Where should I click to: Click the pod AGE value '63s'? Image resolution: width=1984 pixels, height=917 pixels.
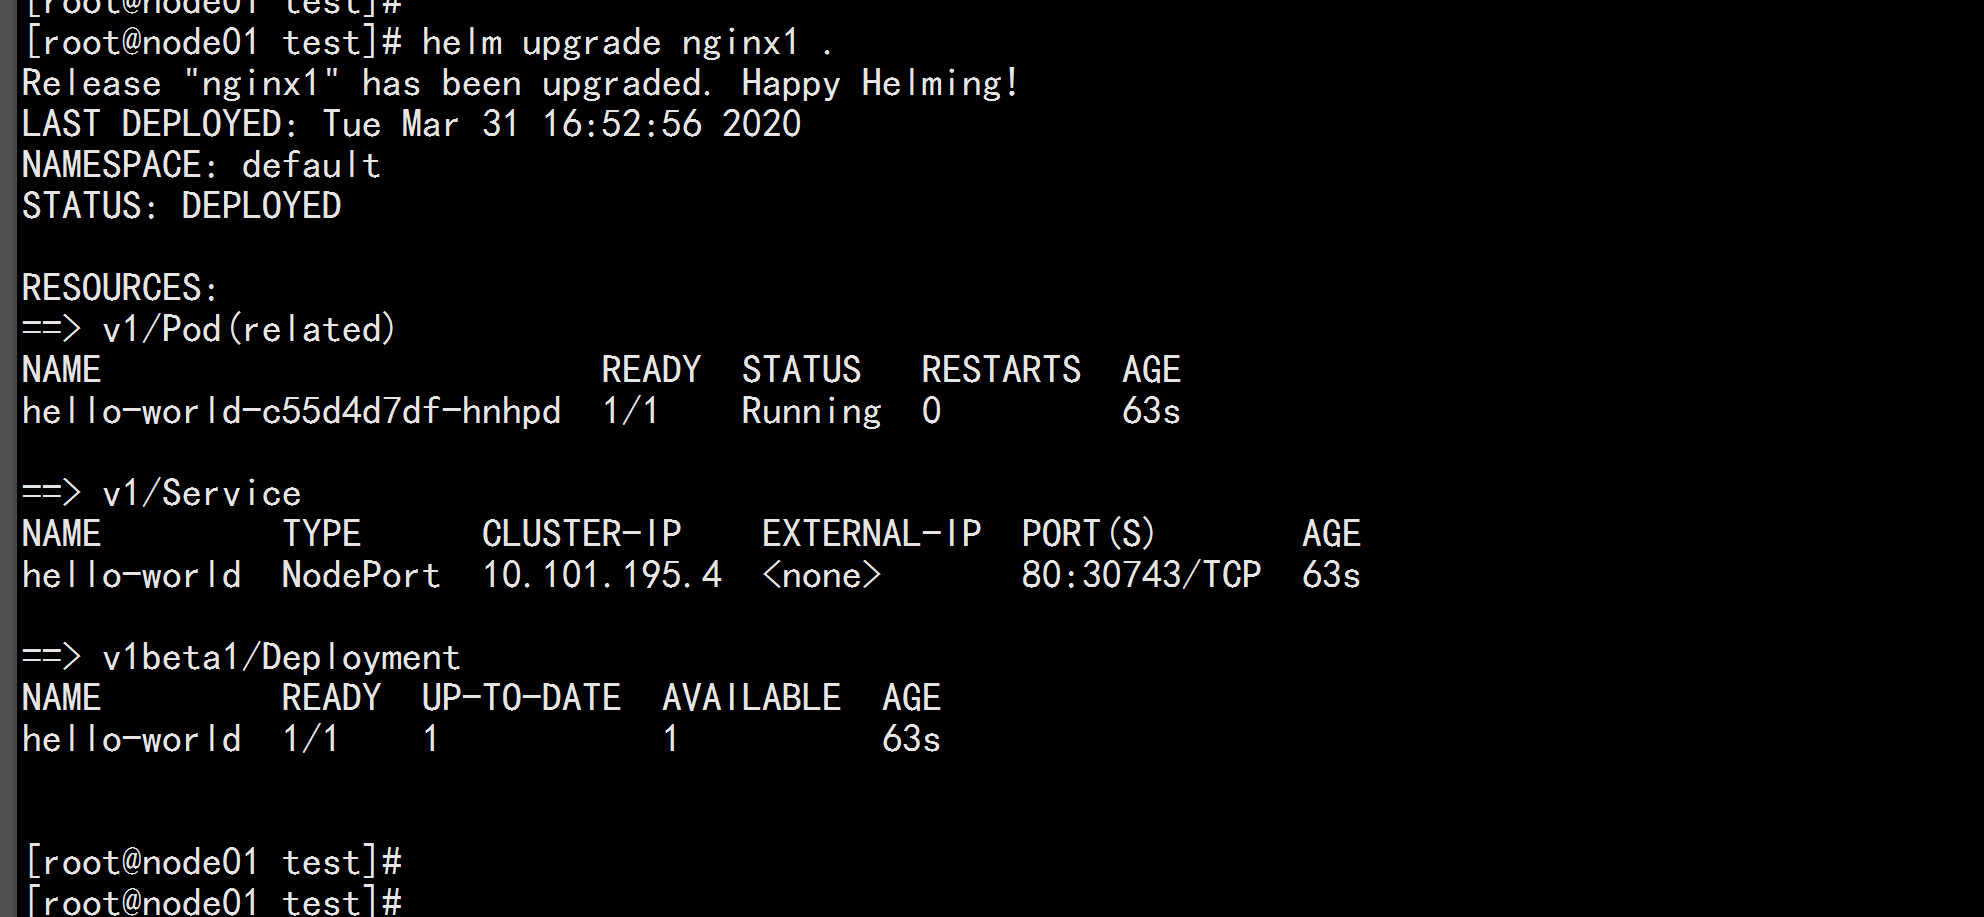pyautogui.click(x=1151, y=411)
